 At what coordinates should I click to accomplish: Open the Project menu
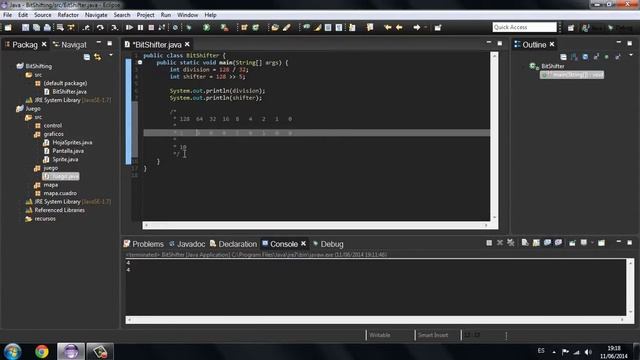[145, 15]
